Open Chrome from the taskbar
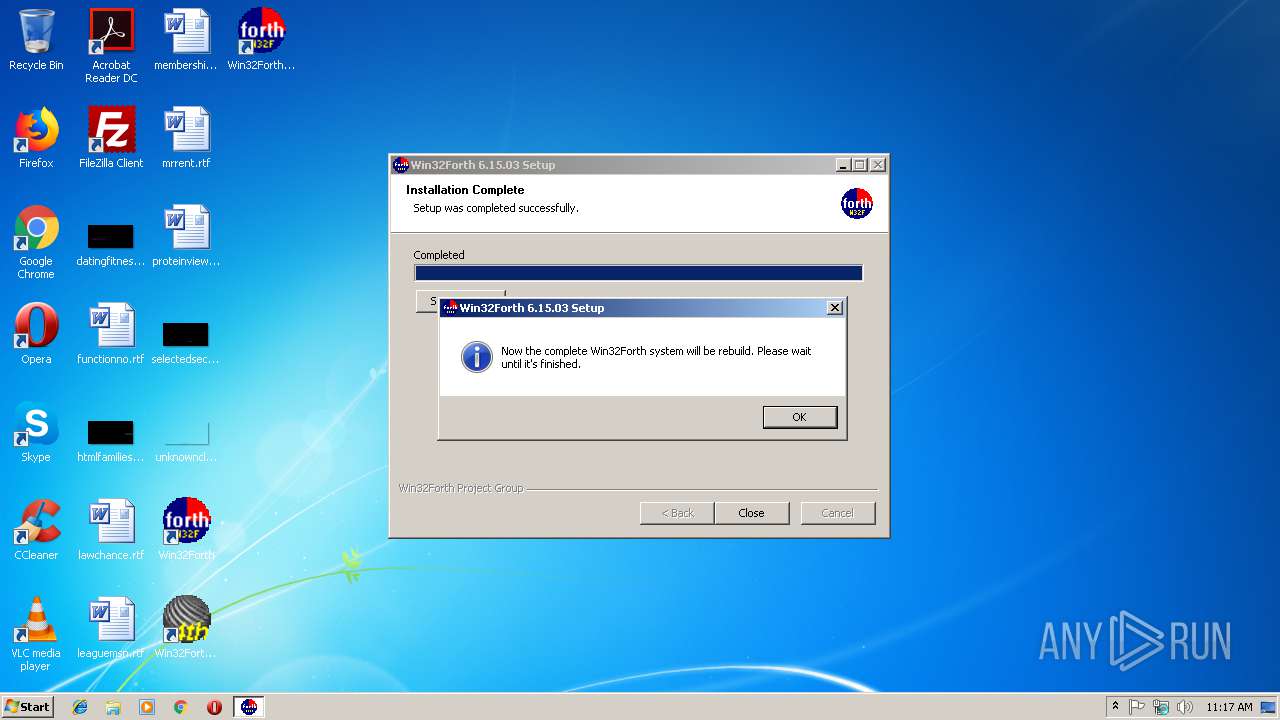Viewport: 1280px width, 720px height. point(180,707)
